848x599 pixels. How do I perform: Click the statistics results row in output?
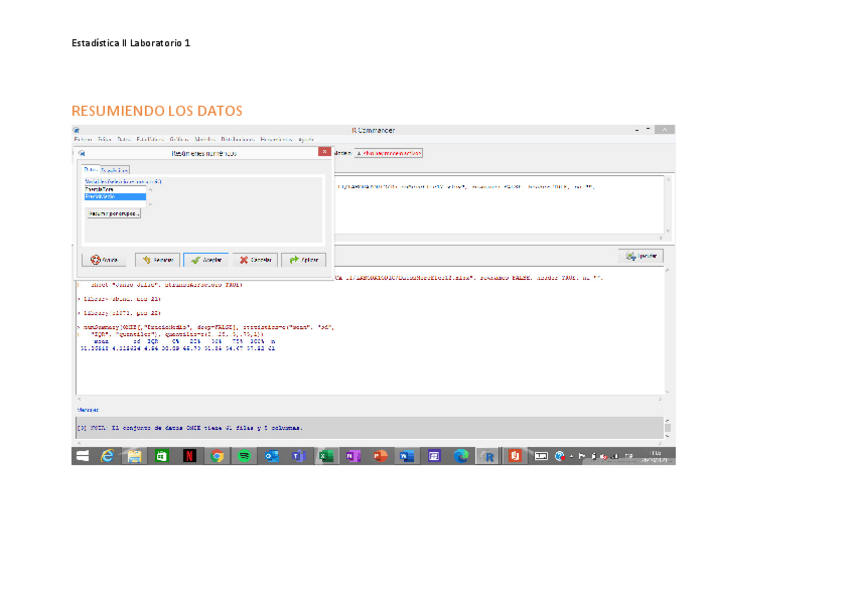pos(177,349)
